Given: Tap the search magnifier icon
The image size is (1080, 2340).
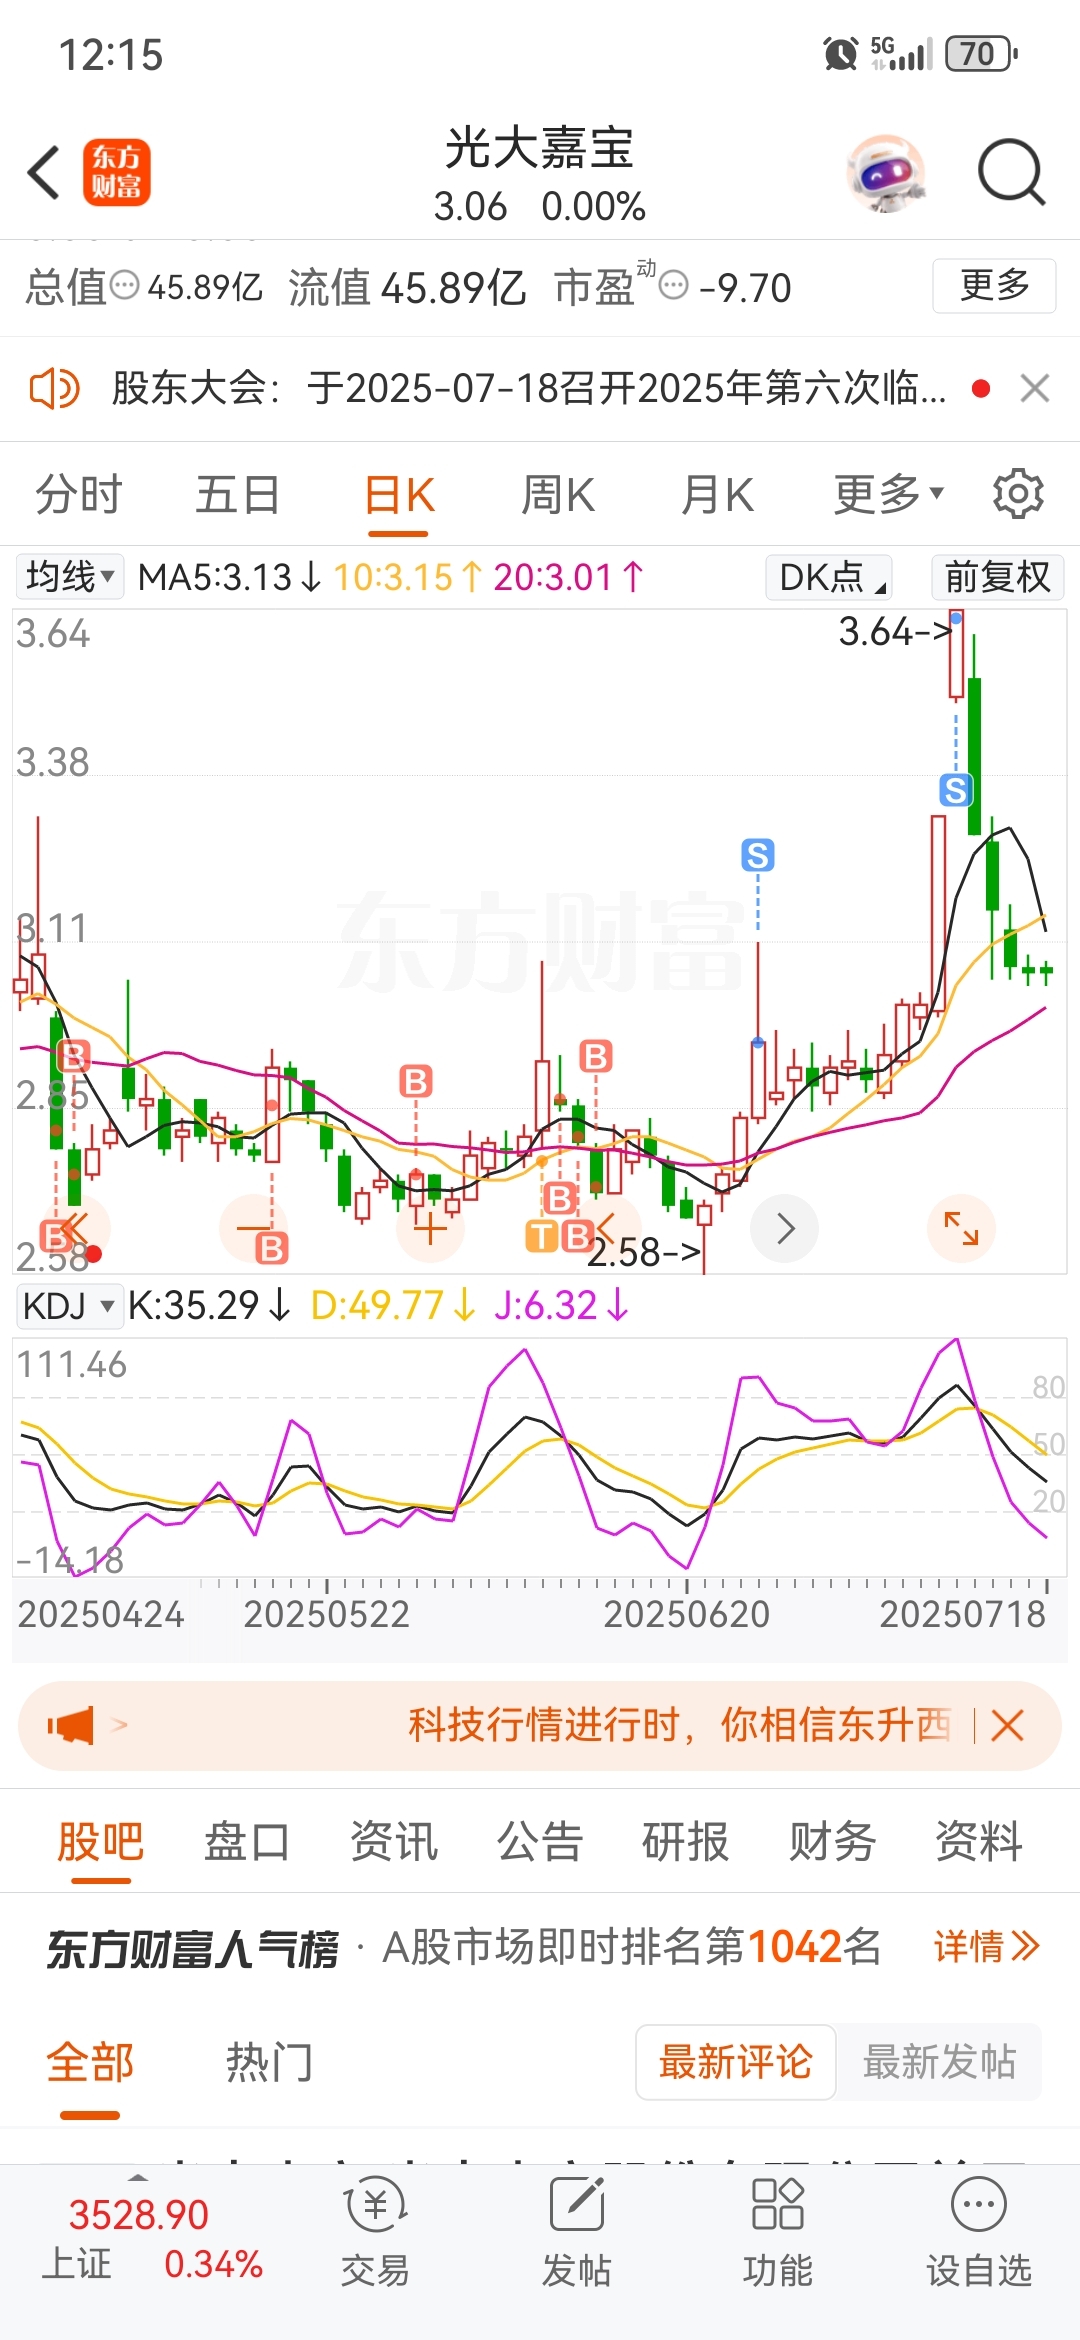Looking at the screenshot, I should [1011, 172].
